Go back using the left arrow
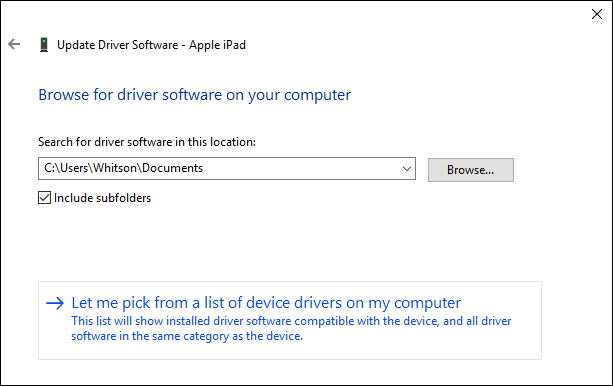 (14, 44)
